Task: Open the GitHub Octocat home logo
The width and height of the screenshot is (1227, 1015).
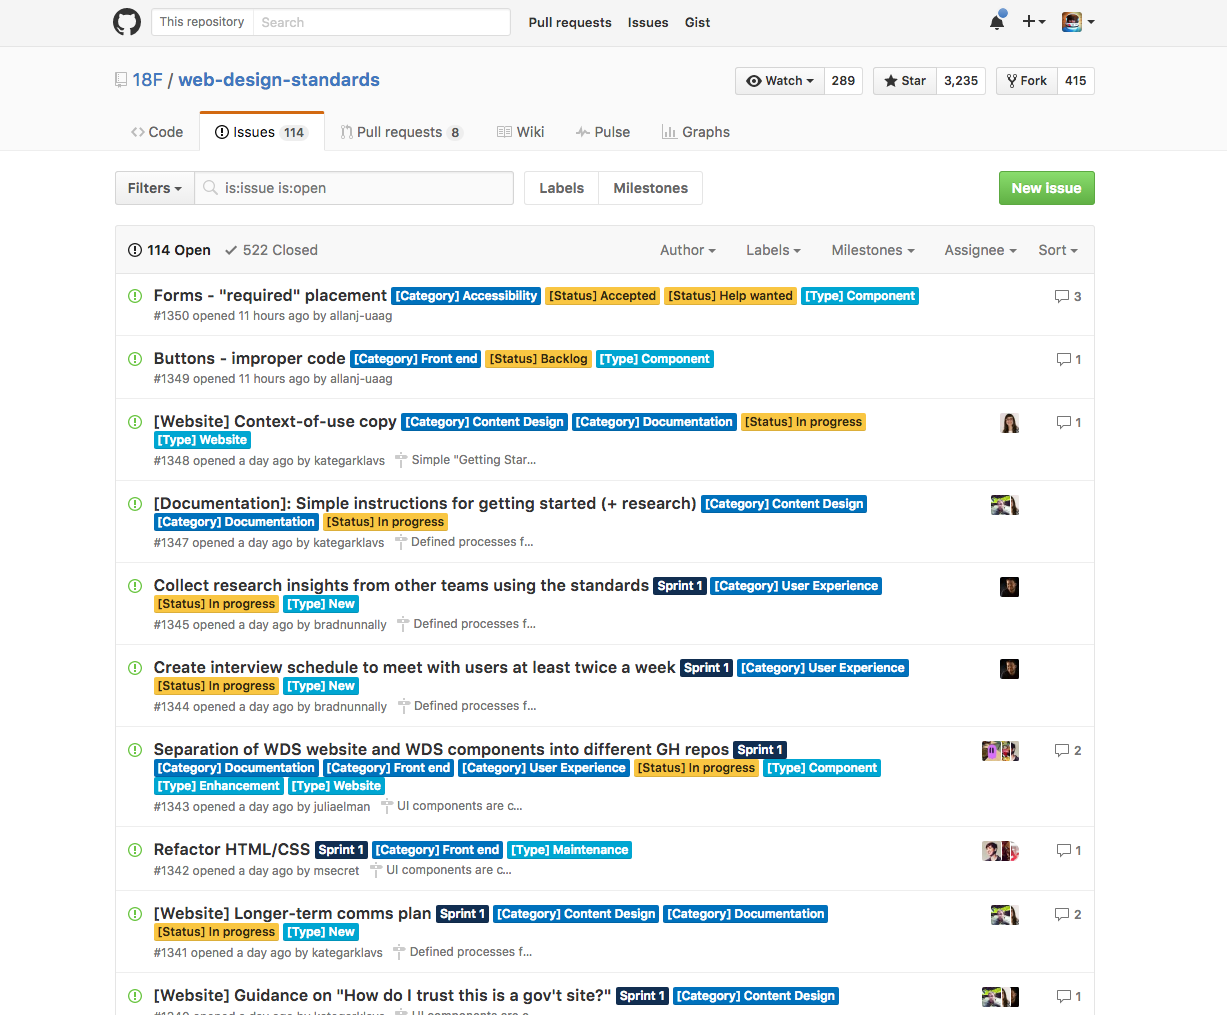Action: [127, 22]
